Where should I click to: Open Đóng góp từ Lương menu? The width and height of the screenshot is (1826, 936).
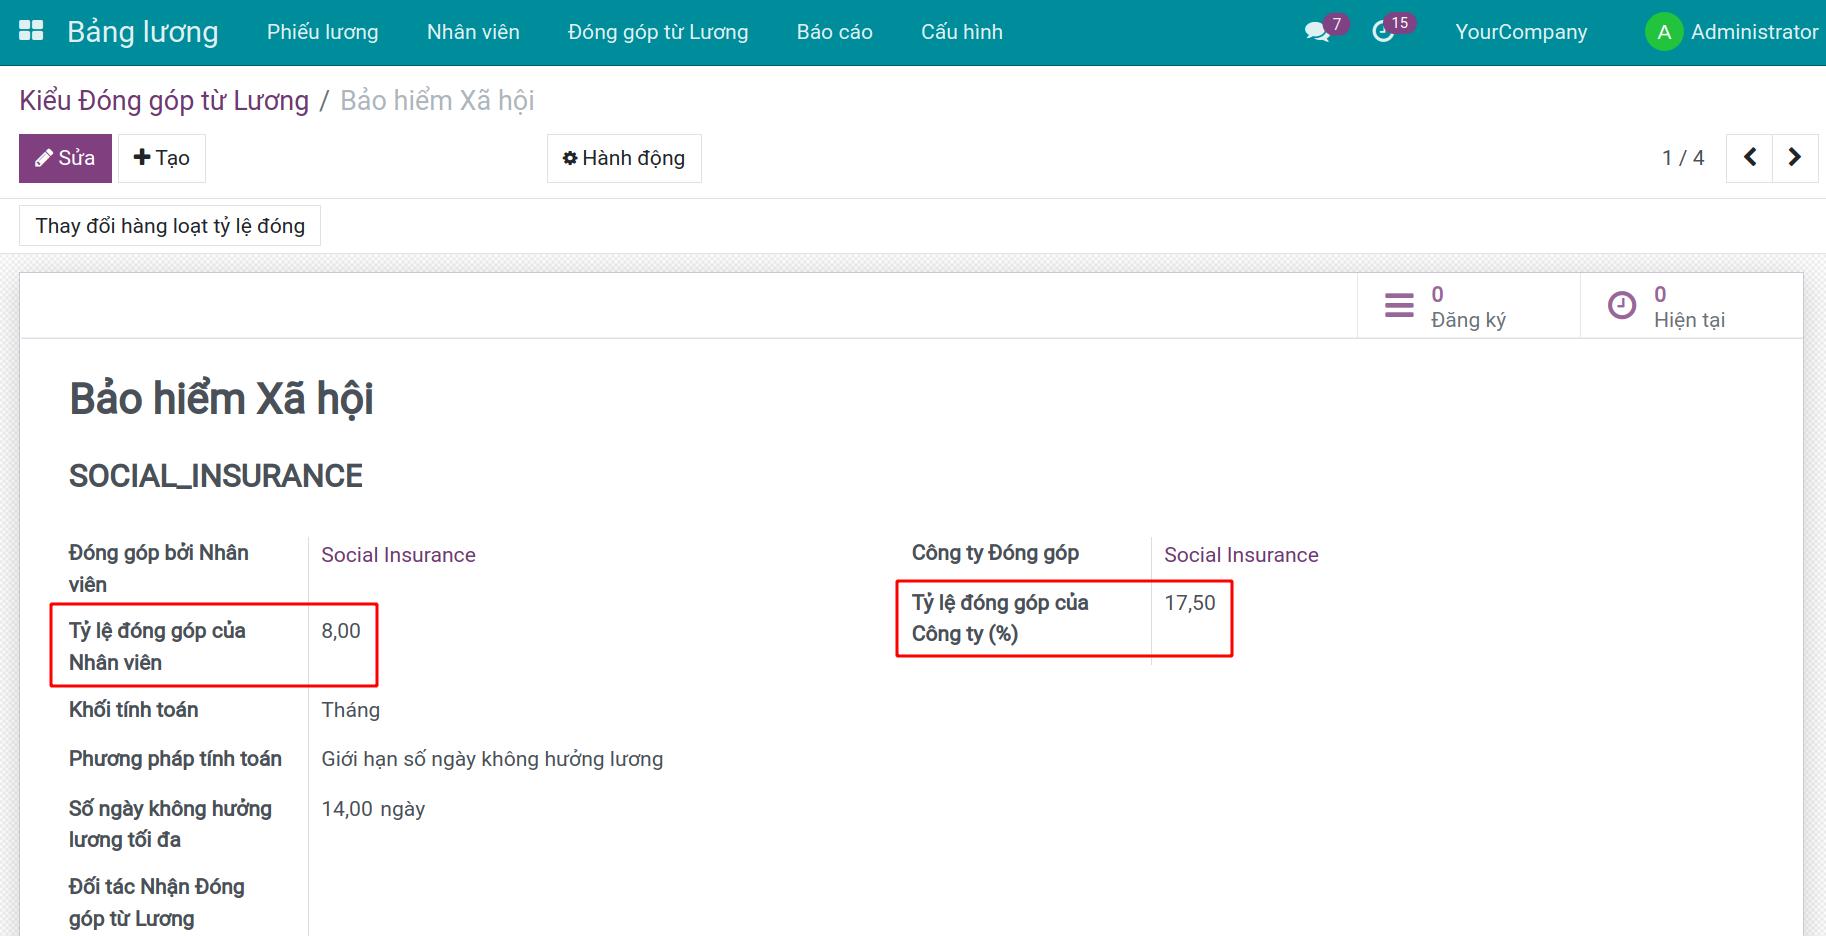coord(657,32)
